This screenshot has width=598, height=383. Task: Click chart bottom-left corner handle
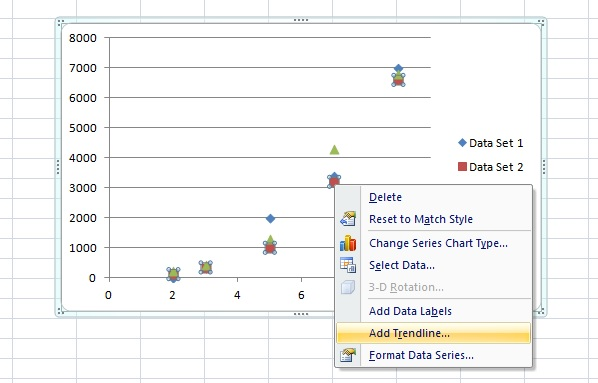(x=60, y=312)
